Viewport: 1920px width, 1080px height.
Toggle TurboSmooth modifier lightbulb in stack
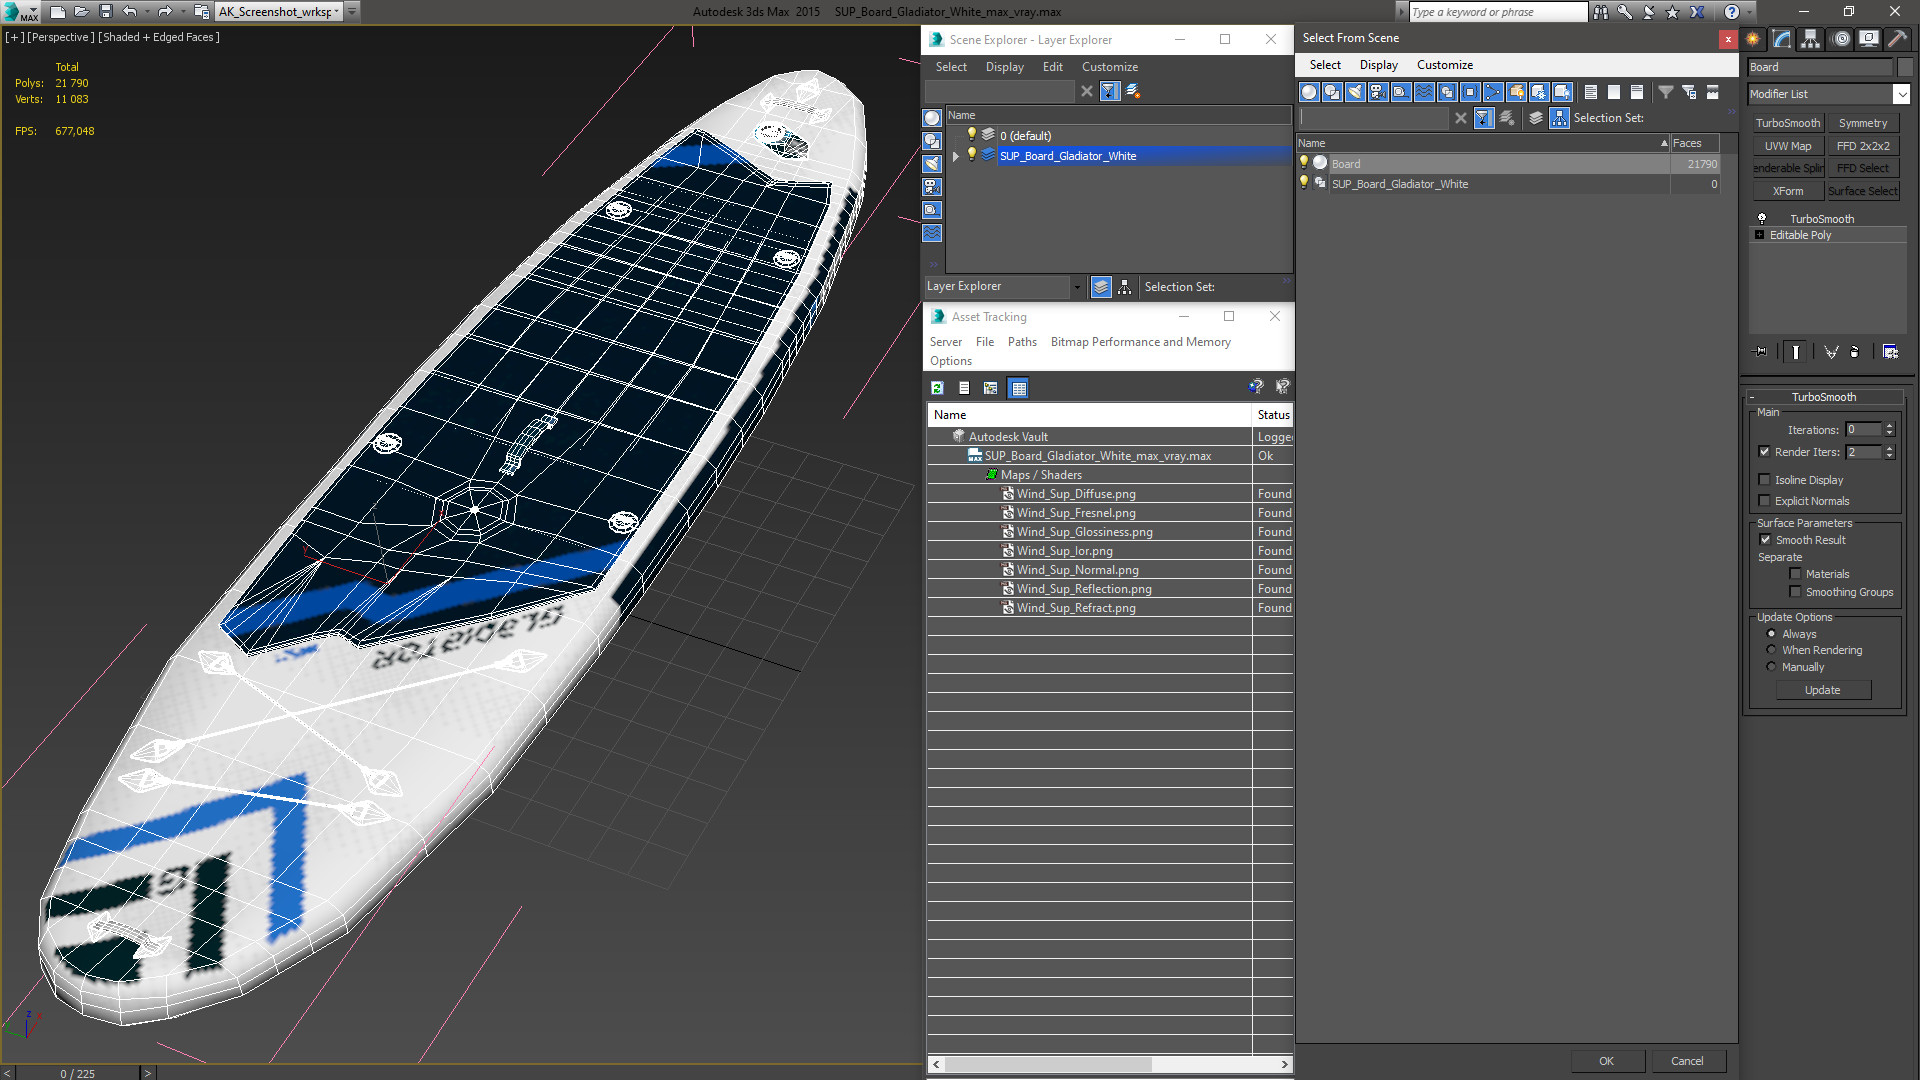1762,218
